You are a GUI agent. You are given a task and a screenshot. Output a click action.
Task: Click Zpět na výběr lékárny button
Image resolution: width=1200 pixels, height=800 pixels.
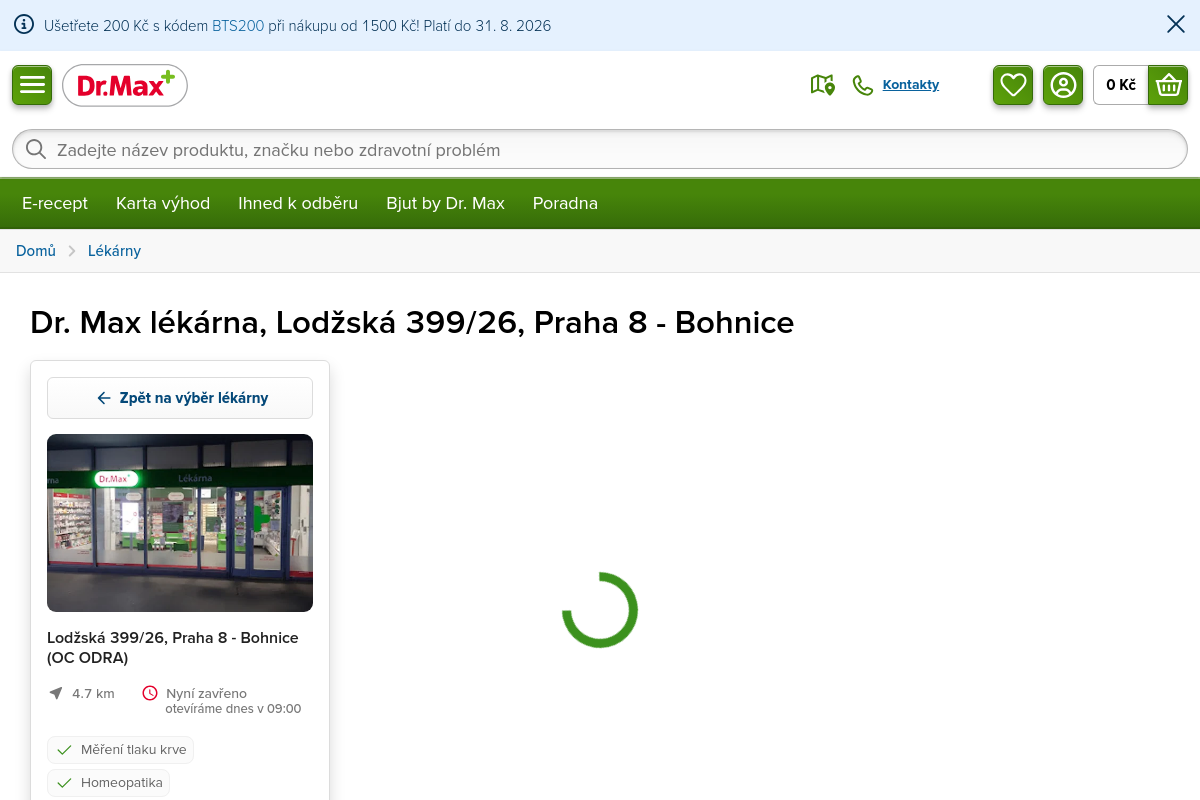[180, 398]
